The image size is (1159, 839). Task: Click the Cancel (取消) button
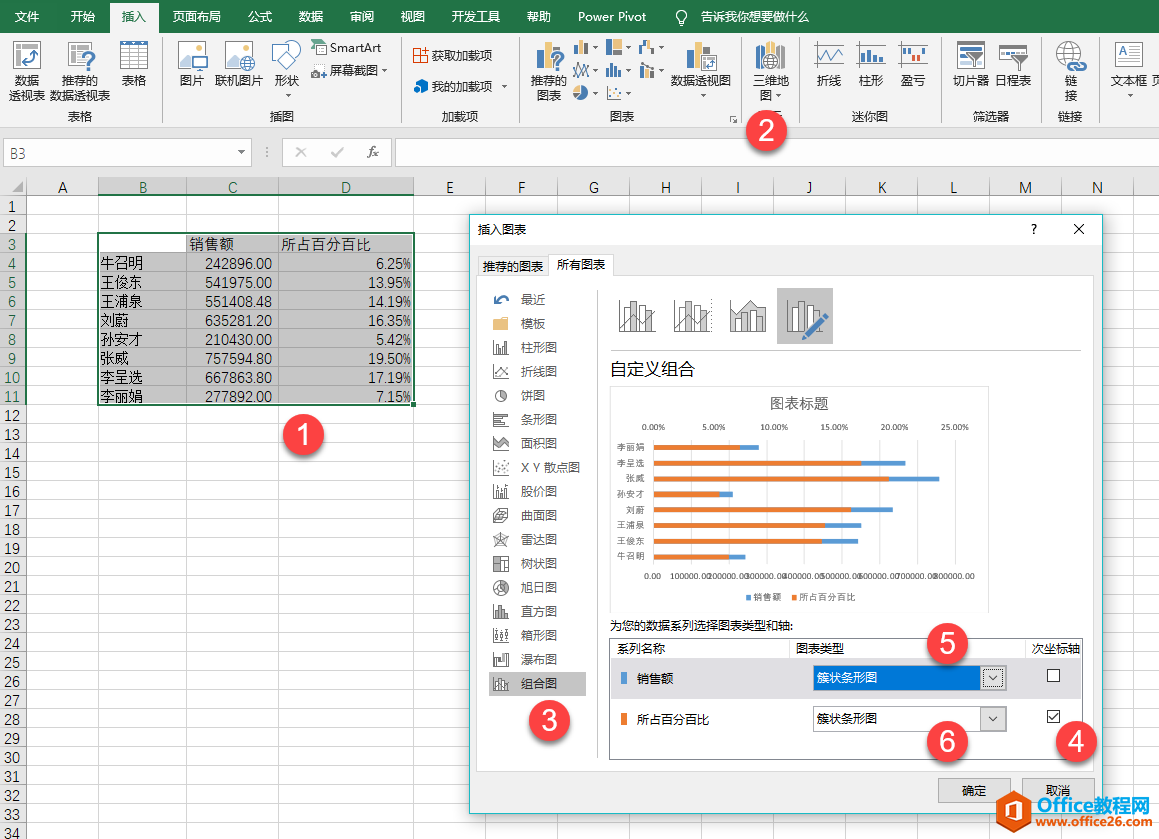[x=1058, y=790]
